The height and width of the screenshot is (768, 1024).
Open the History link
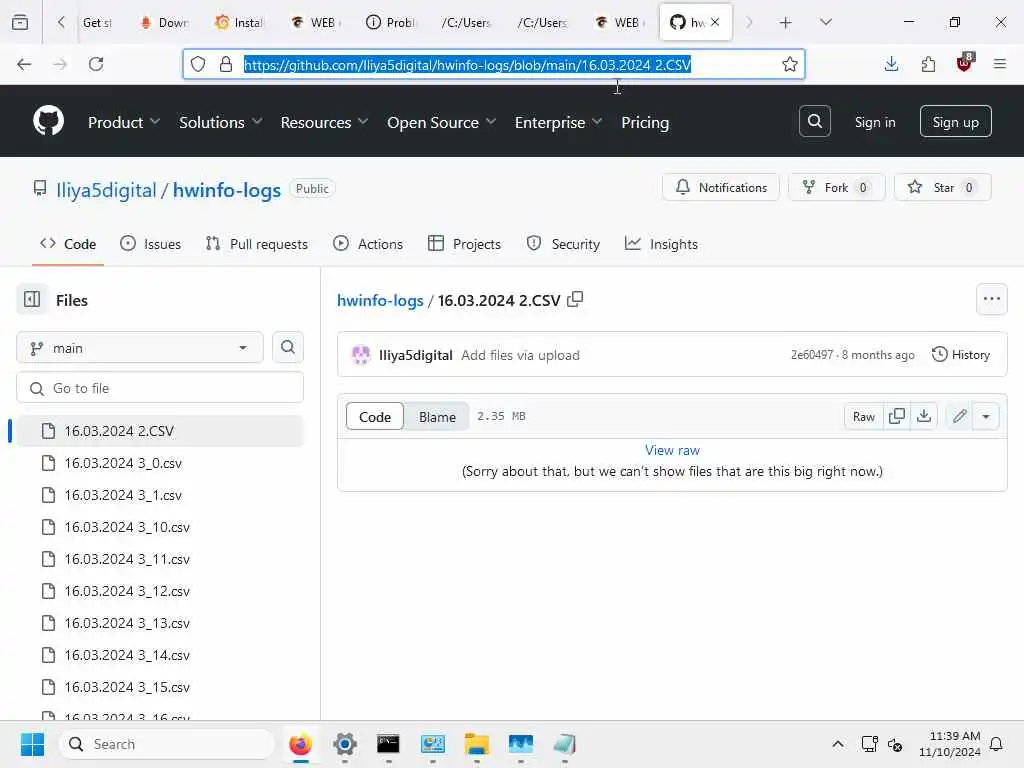[x=961, y=355]
